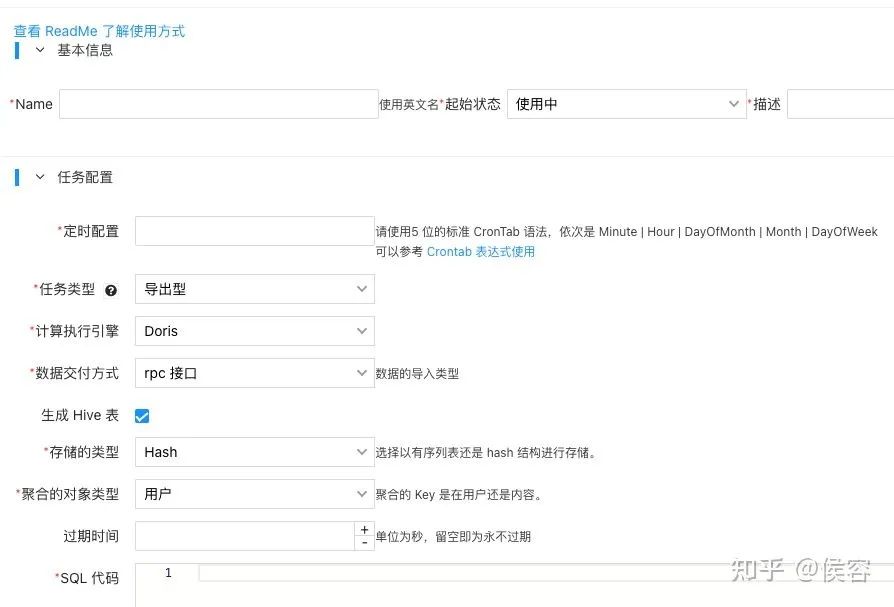Viewport: 894px width, 607px height.
Task: Open the 查看 ReadMe 了解使用方式 link
Action: click(99, 31)
